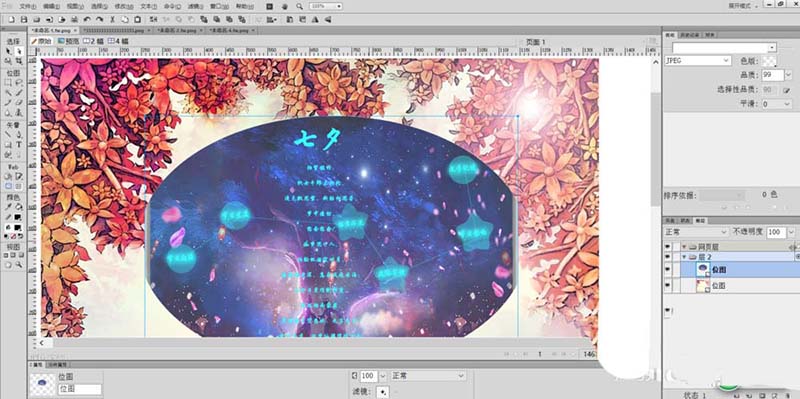Click the 色版 matte color swatch
This screenshot has width=800, height=399.
pyautogui.click(x=769, y=61)
